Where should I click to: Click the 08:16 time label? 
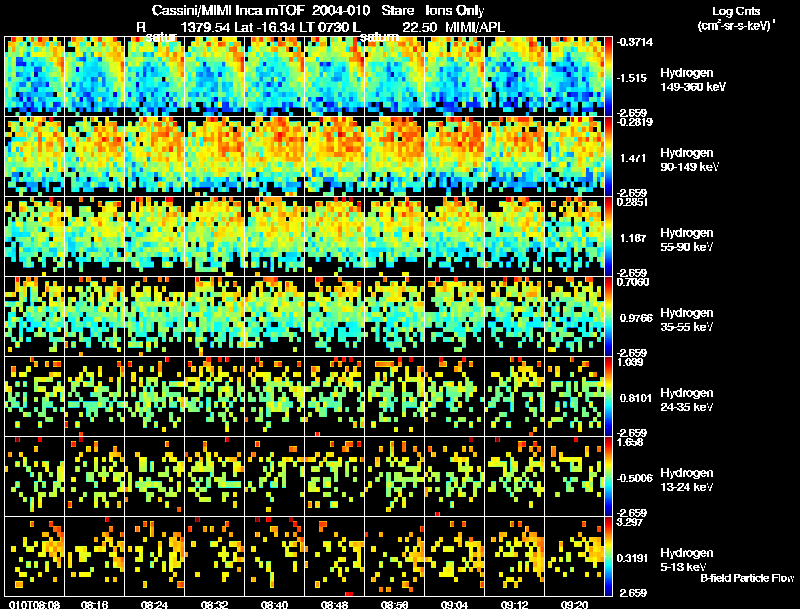point(94,604)
